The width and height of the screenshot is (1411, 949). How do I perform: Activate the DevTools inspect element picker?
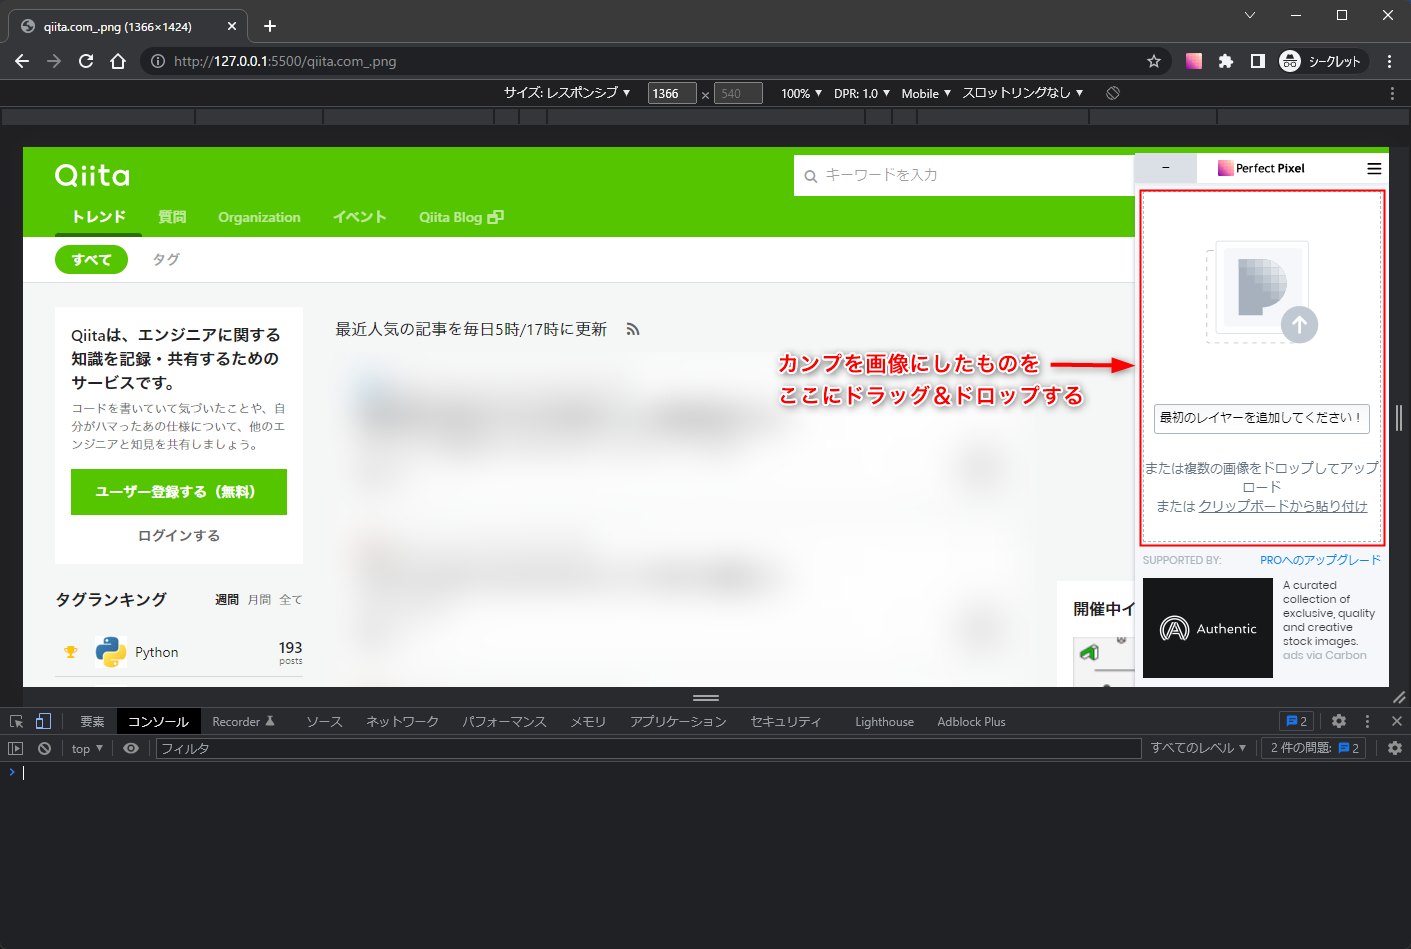pos(17,721)
